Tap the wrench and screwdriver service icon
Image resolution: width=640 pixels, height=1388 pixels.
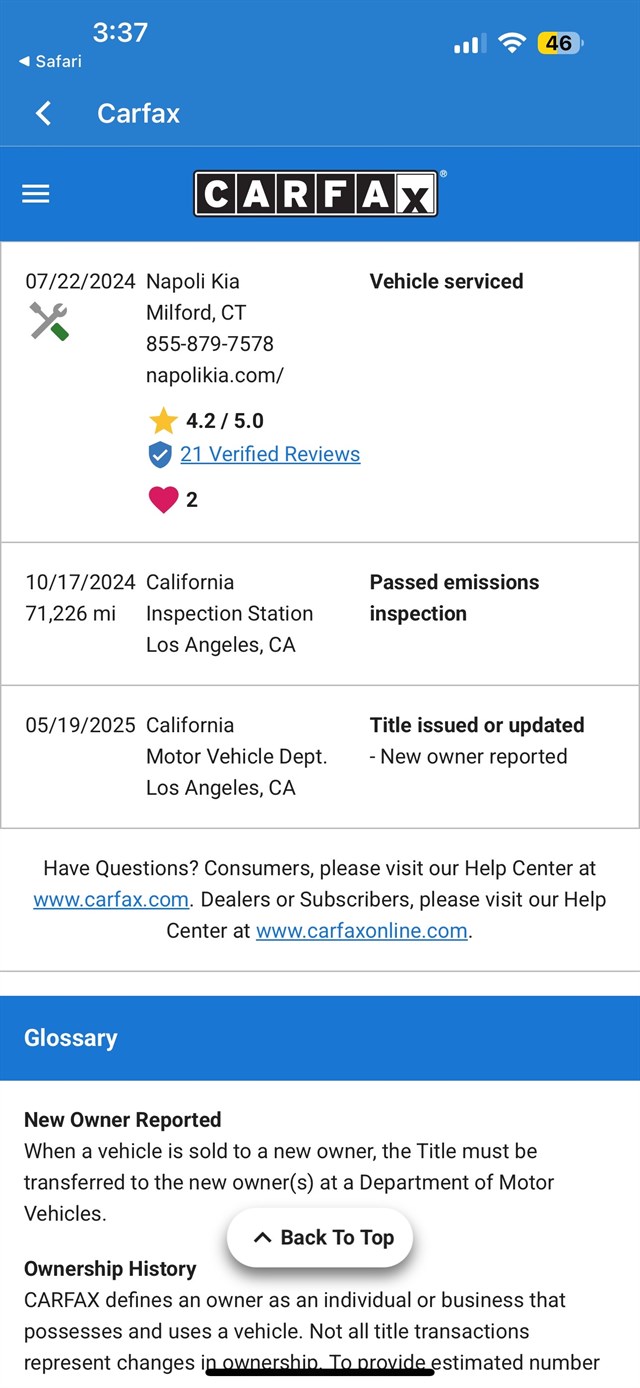[x=49, y=322]
